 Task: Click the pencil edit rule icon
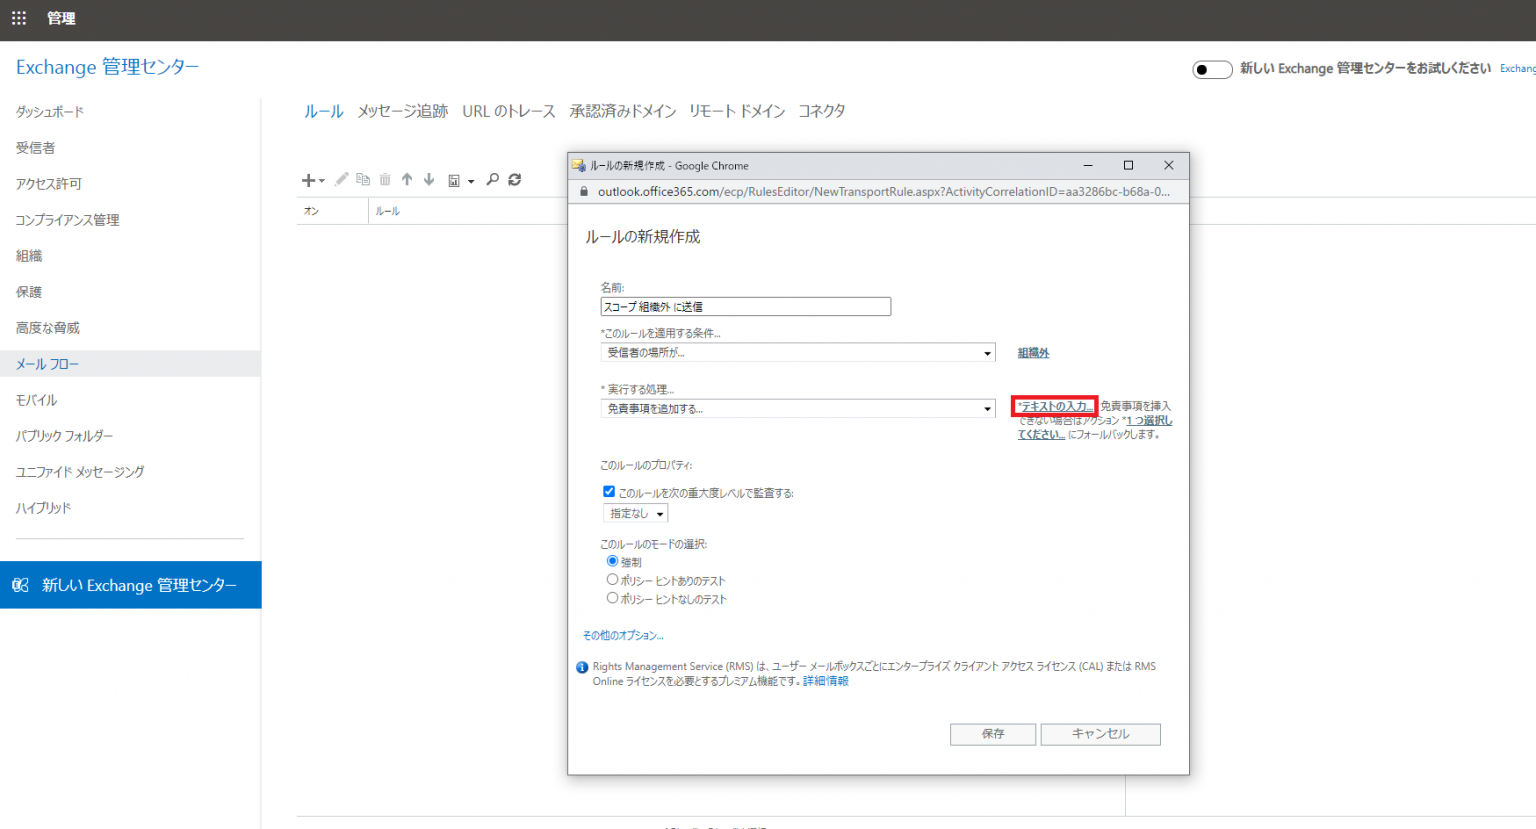(342, 179)
